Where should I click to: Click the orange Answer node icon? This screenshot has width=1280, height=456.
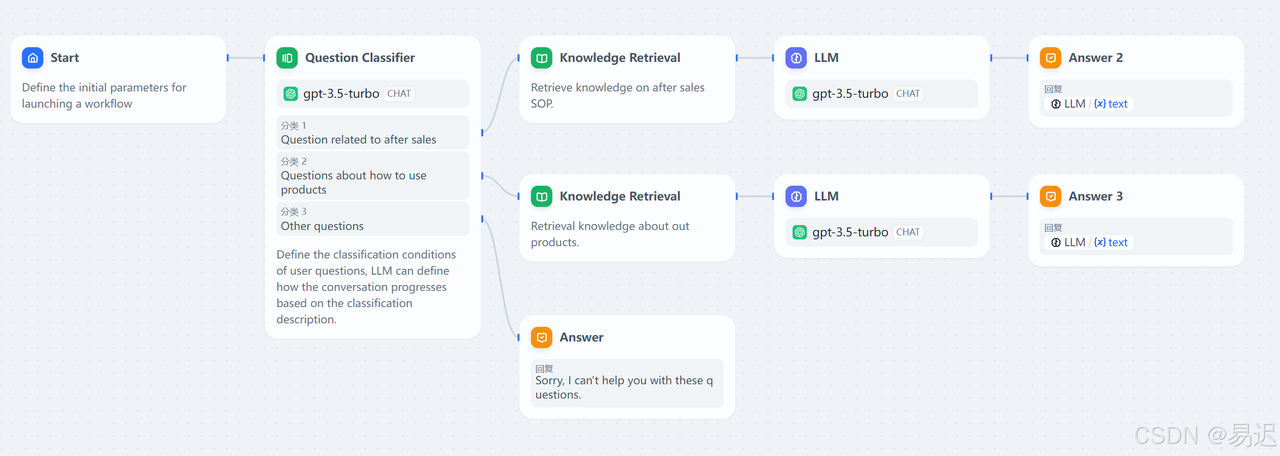542,338
